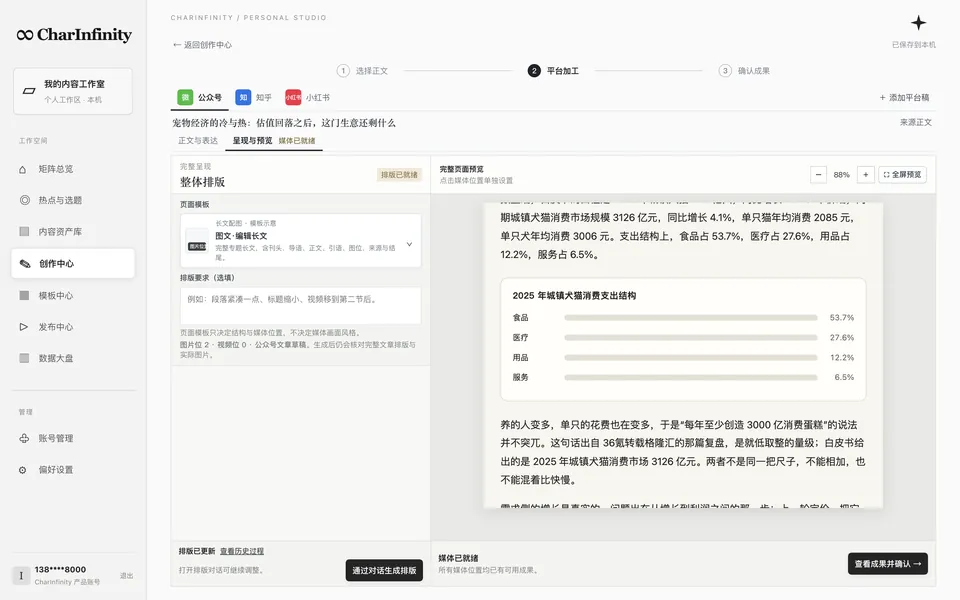Click the 已保存到本机 status text
Viewport: 960px width, 600px height.
pos(913,45)
